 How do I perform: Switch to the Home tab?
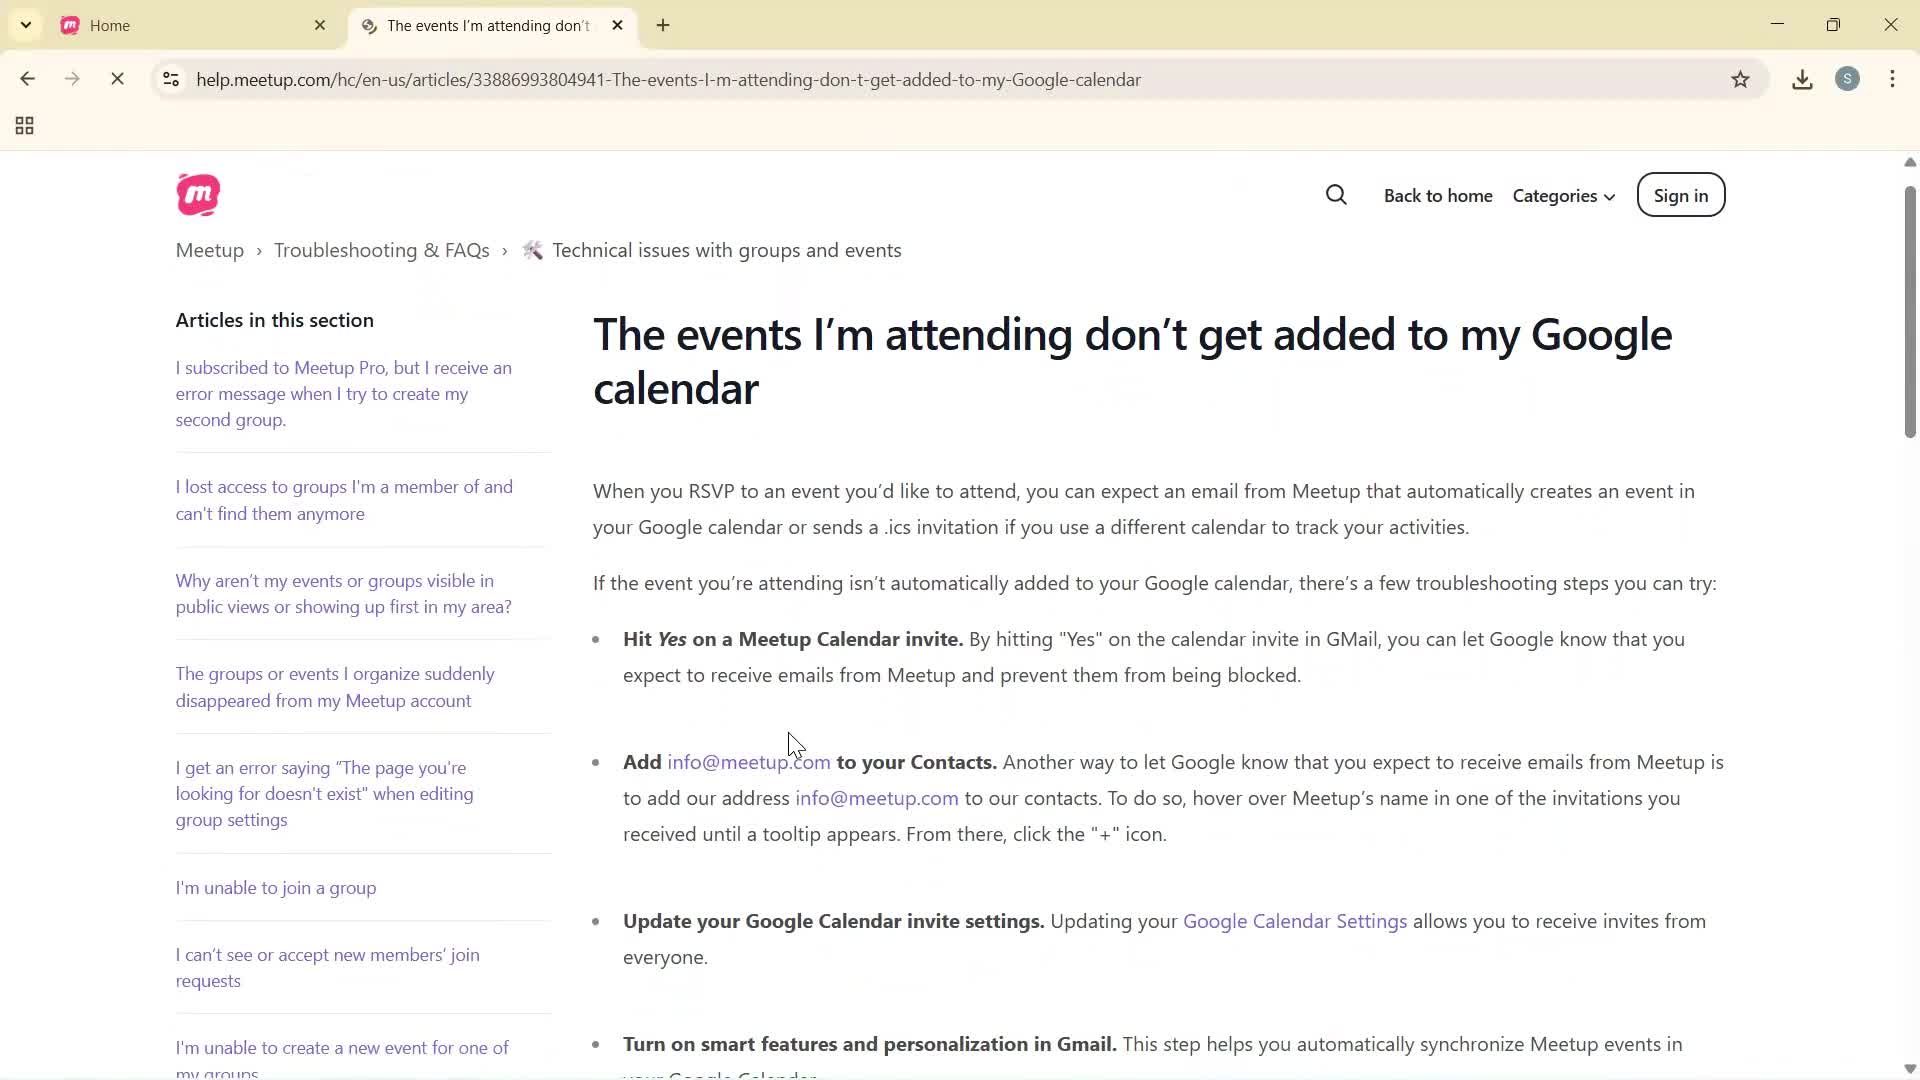point(150,25)
